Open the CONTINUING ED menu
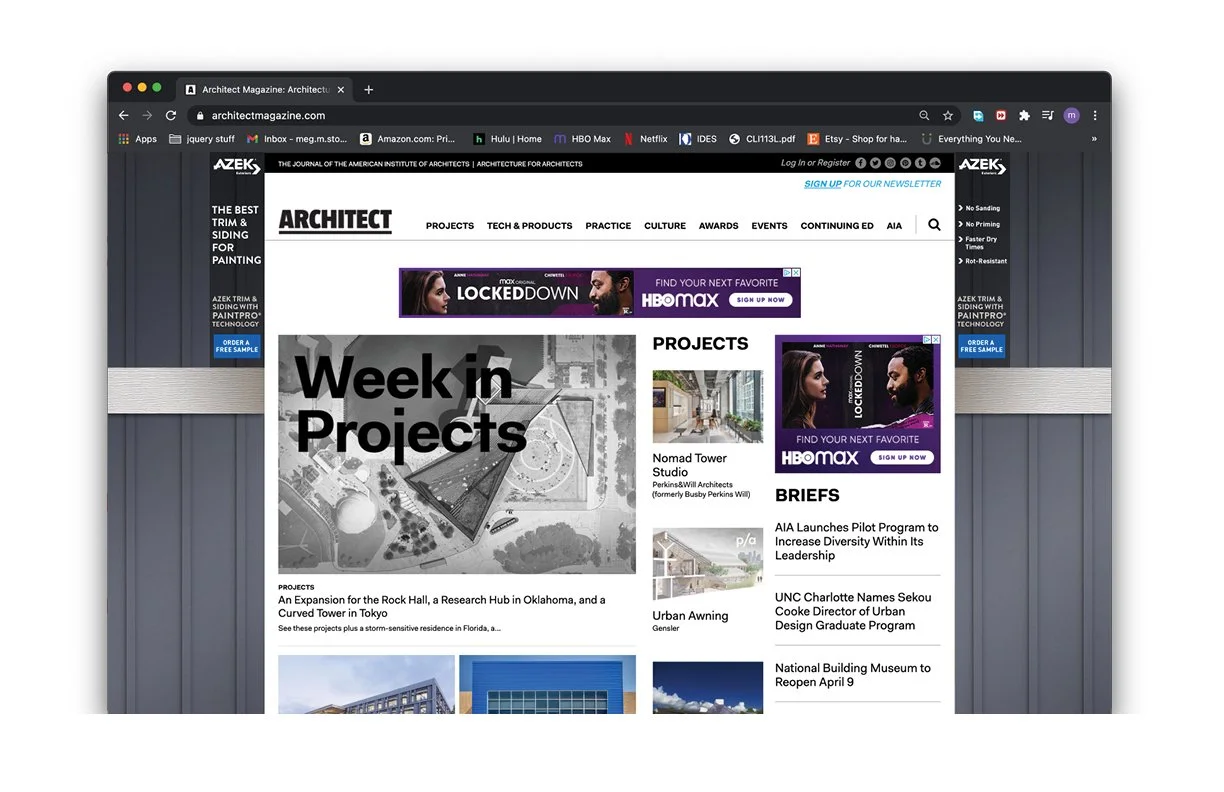The width and height of the screenshot is (1224, 792). pos(837,226)
